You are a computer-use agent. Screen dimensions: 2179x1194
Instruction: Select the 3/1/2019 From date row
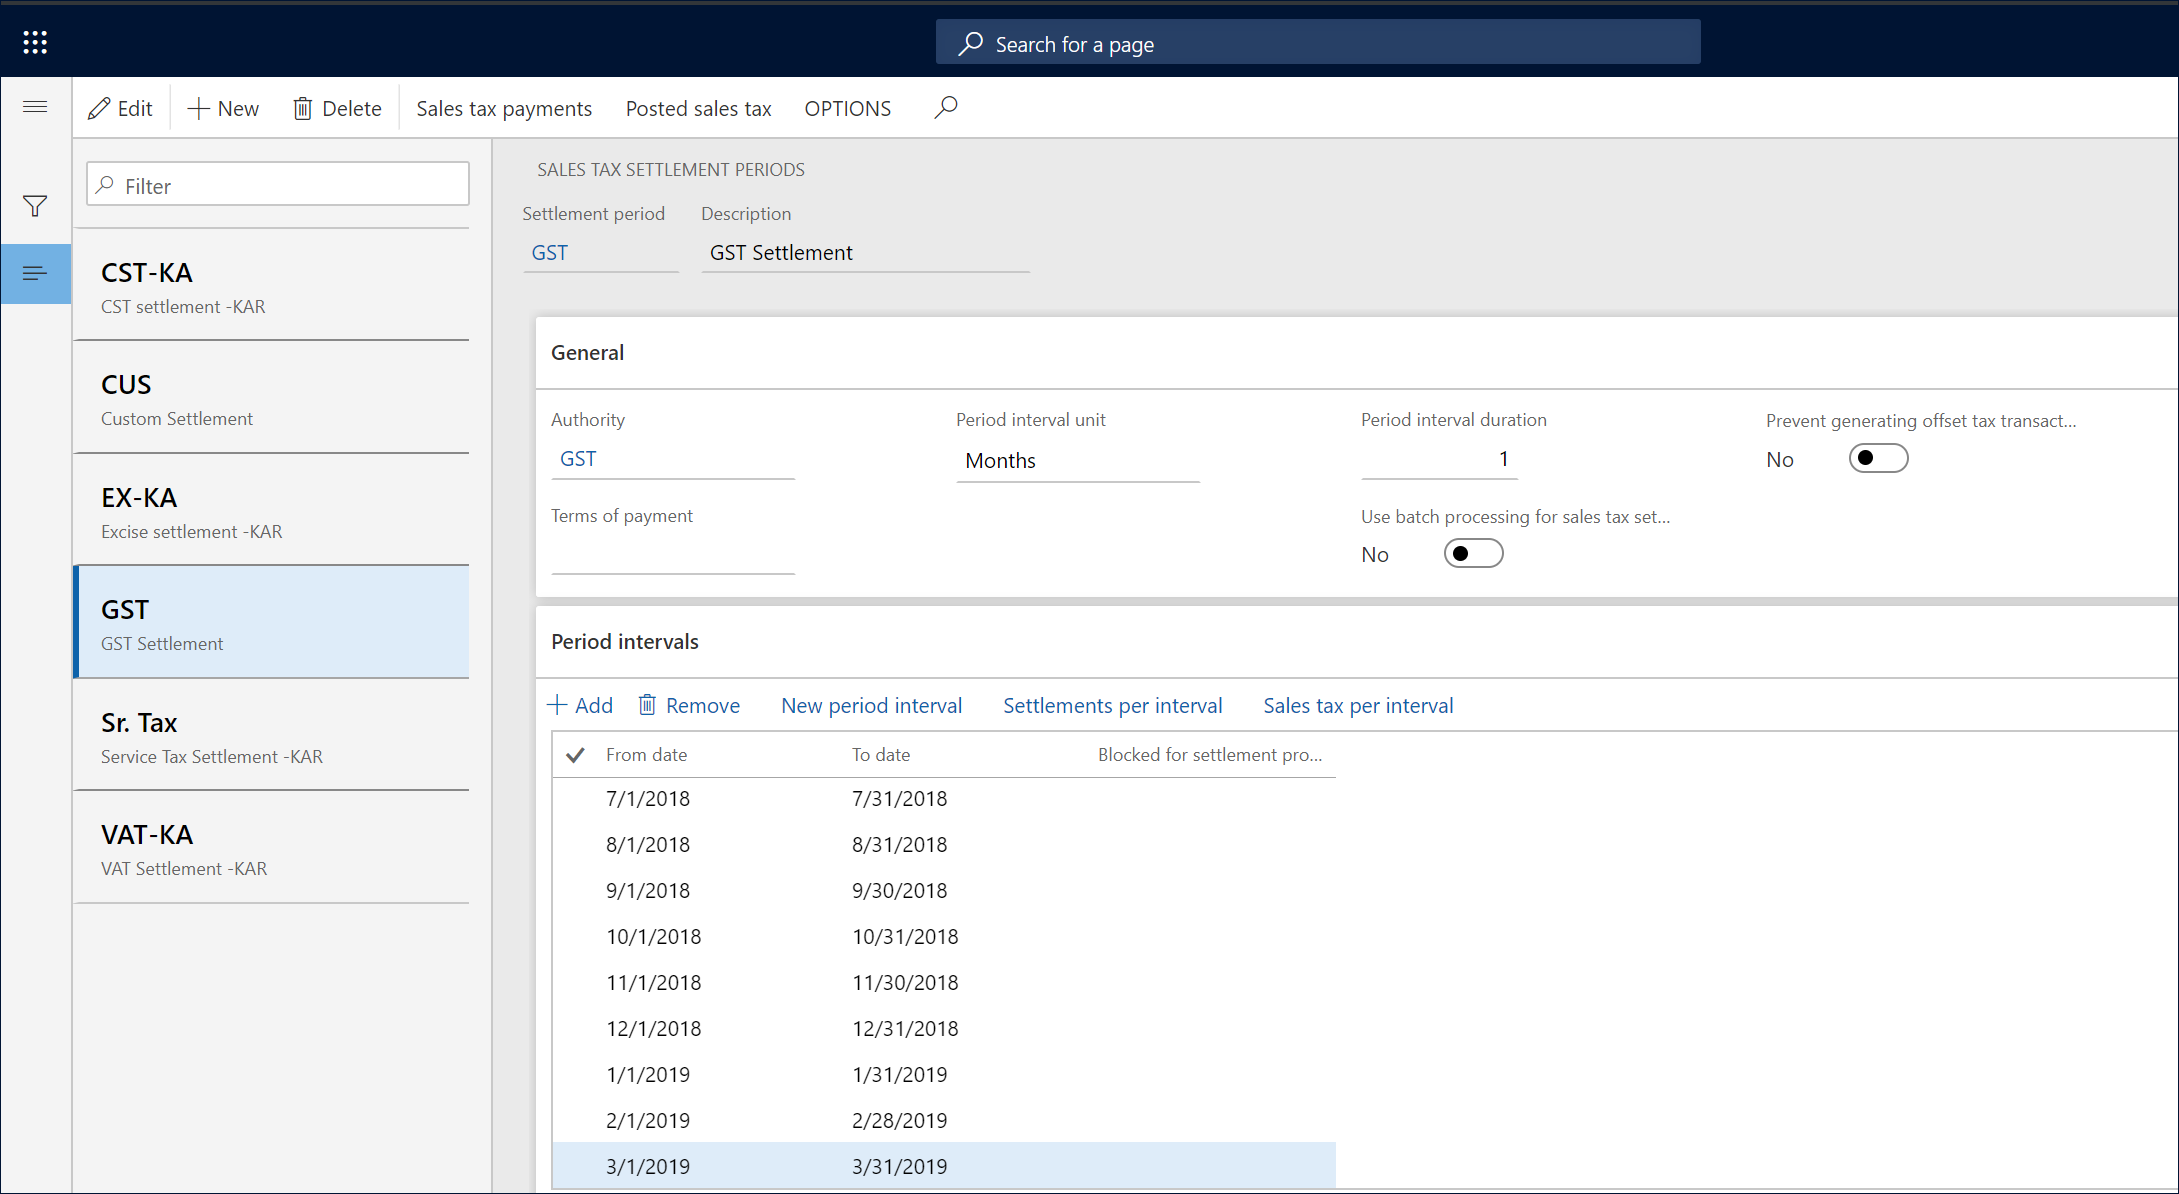click(648, 1166)
